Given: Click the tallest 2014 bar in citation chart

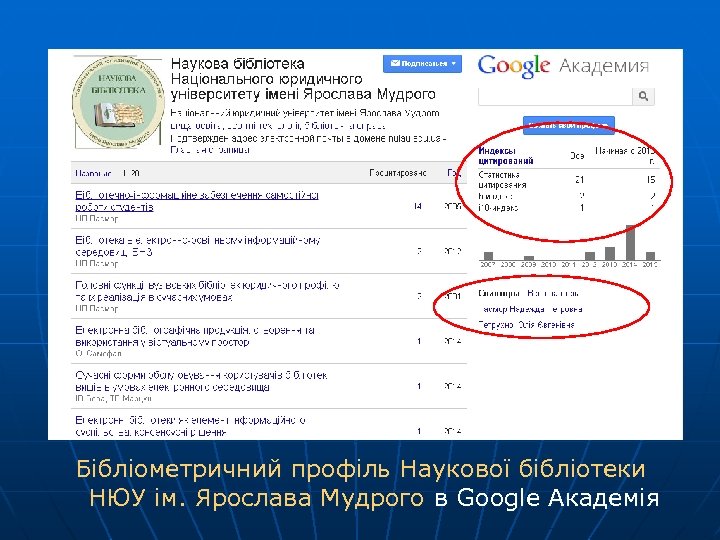Looking at the screenshot, I should pyautogui.click(x=630, y=242).
